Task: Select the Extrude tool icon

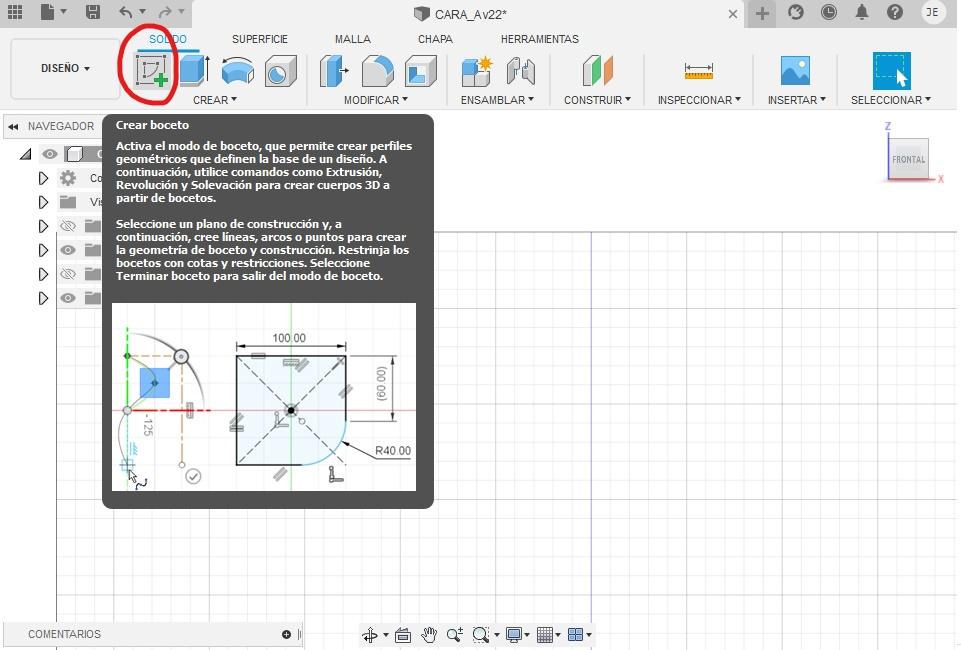Action: 195,70
